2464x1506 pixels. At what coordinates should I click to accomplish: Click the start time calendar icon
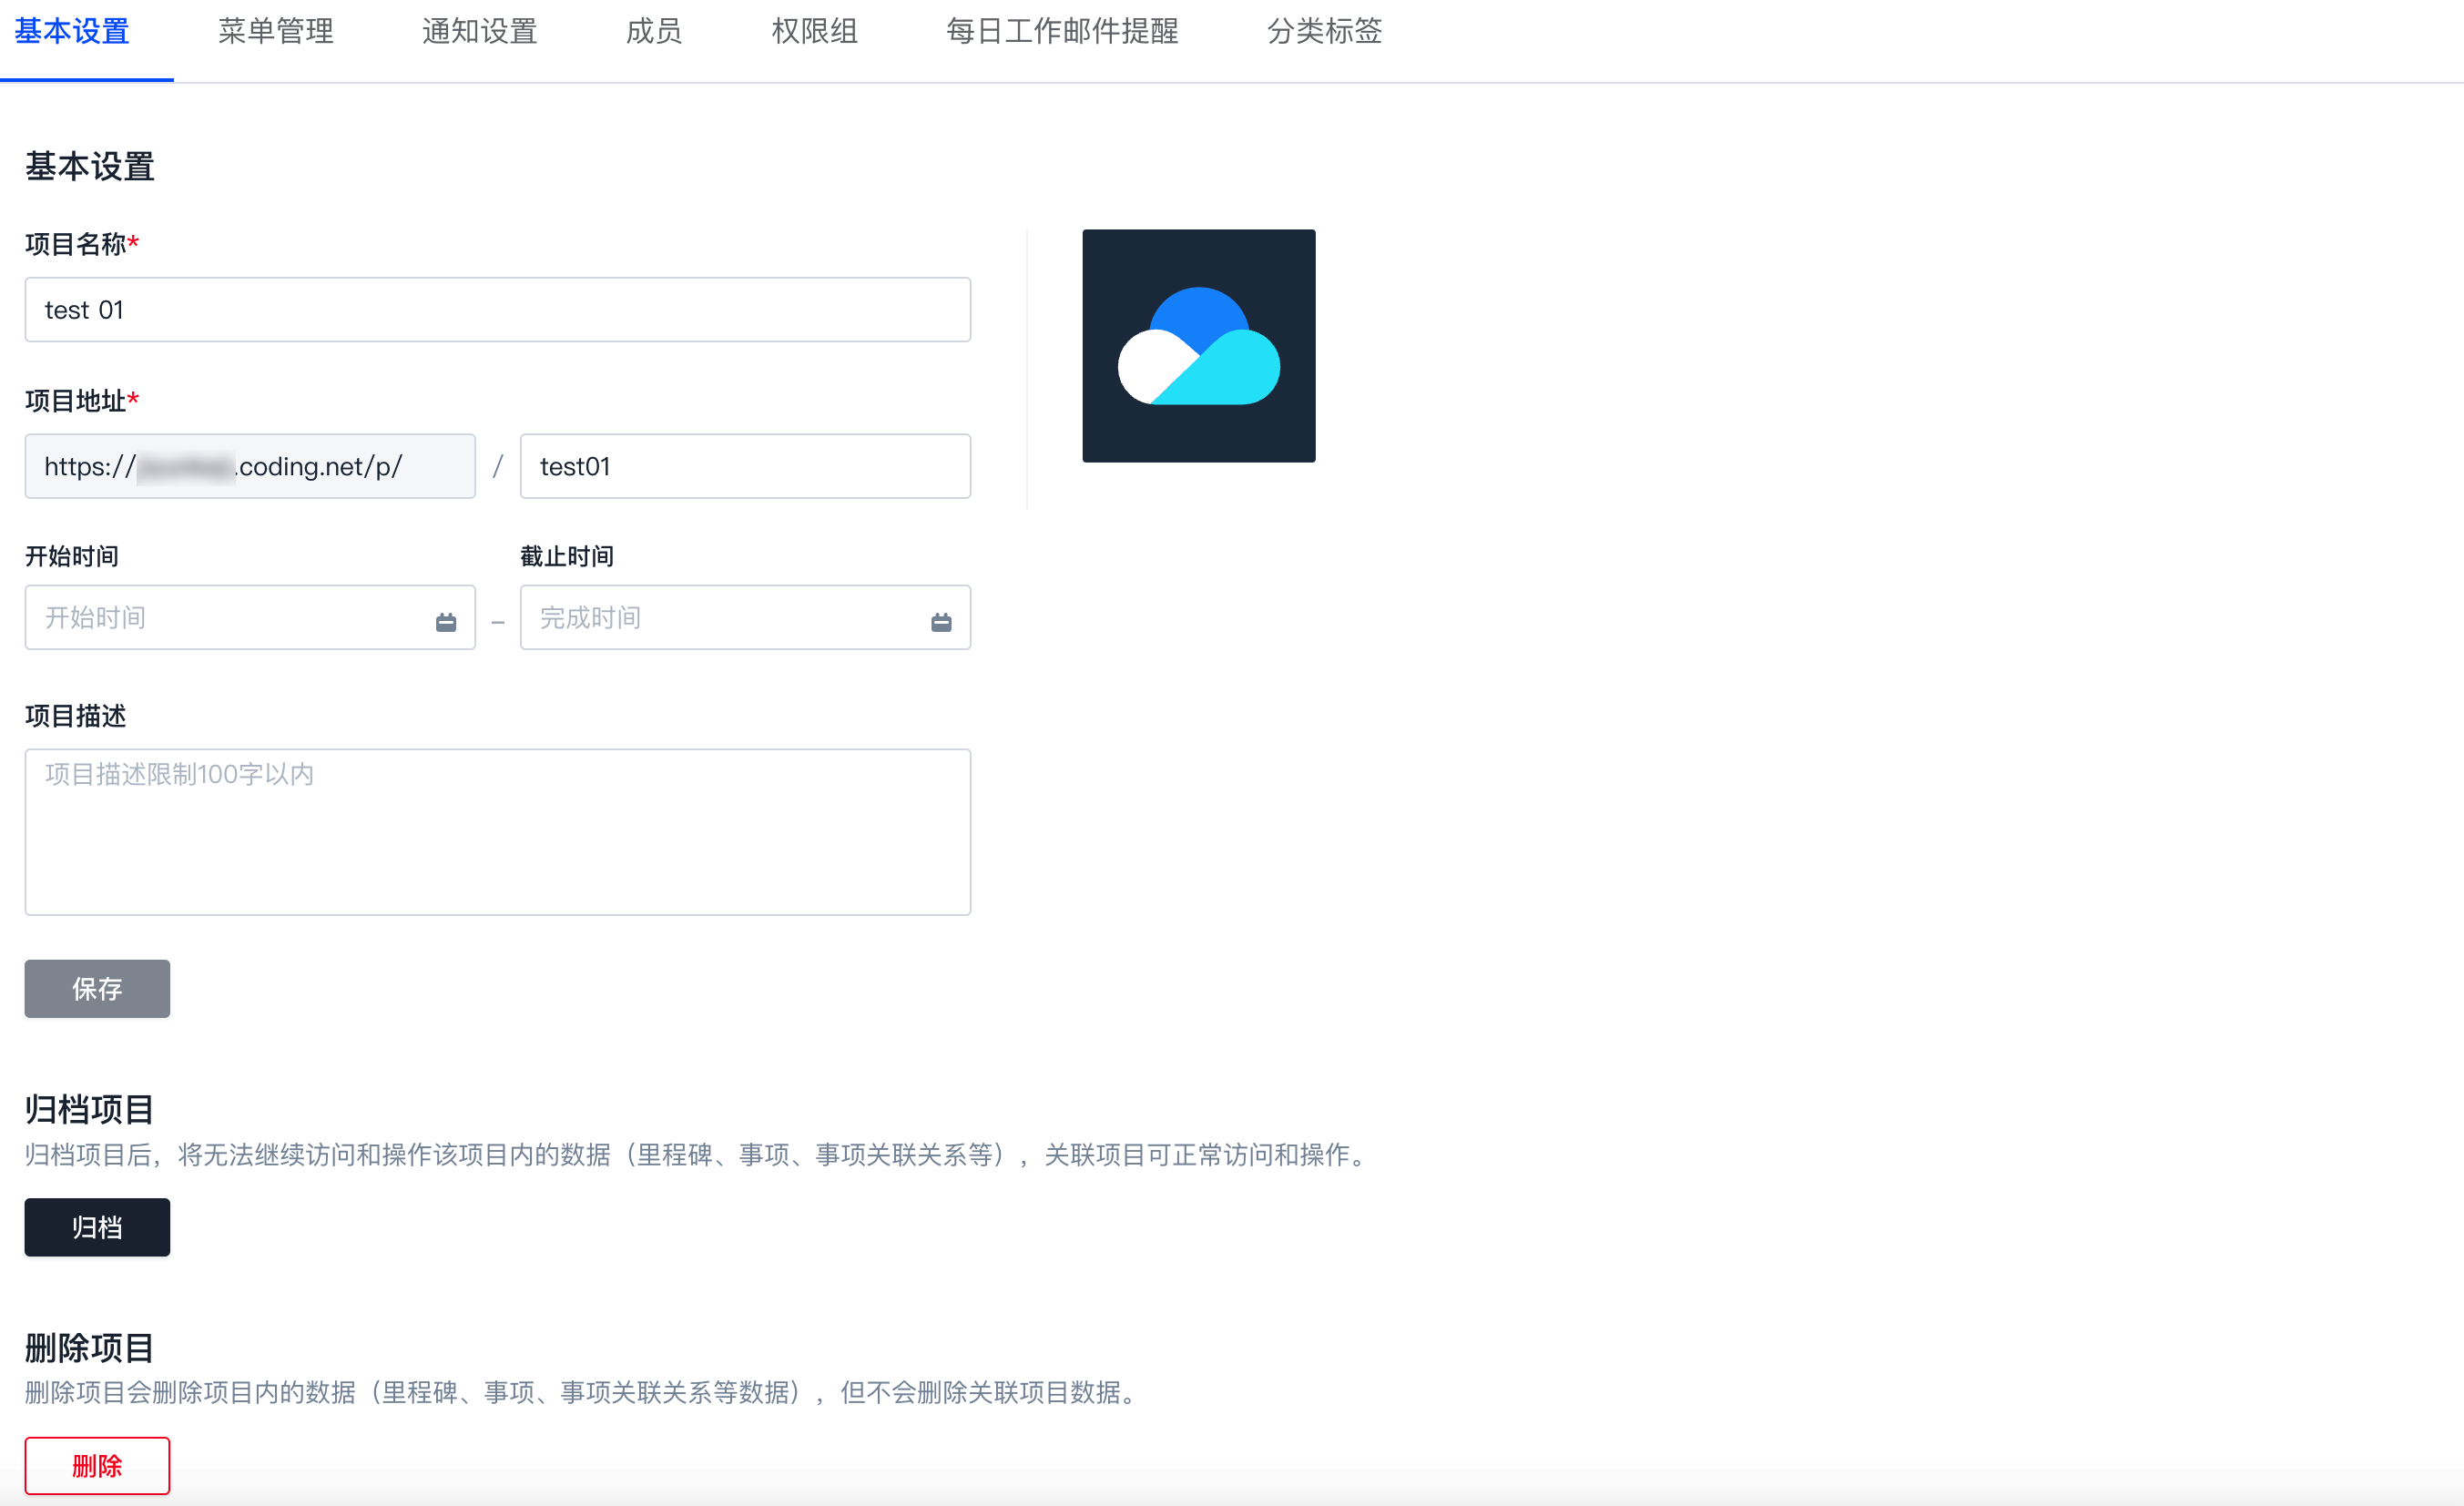pos(446,622)
